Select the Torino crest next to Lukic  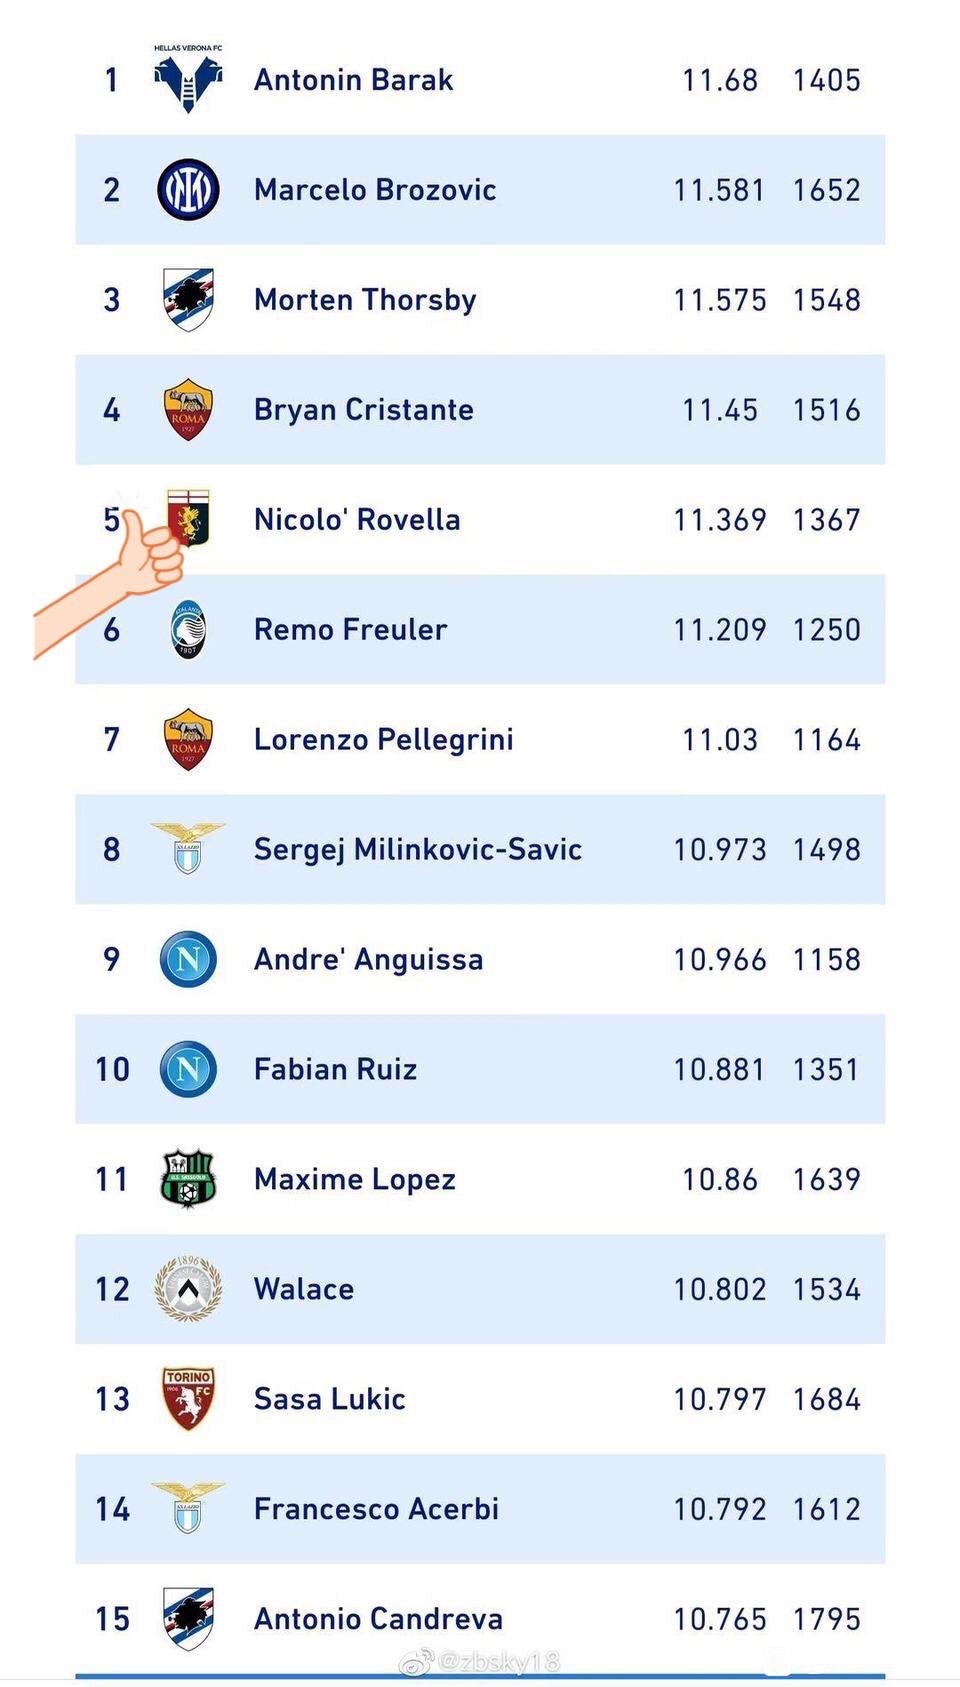point(188,1399)
